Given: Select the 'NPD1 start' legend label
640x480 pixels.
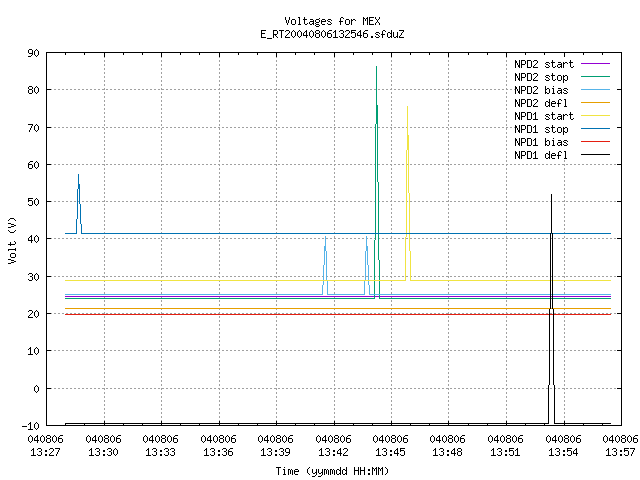Looking at the screenshot, I should (544, 116).
